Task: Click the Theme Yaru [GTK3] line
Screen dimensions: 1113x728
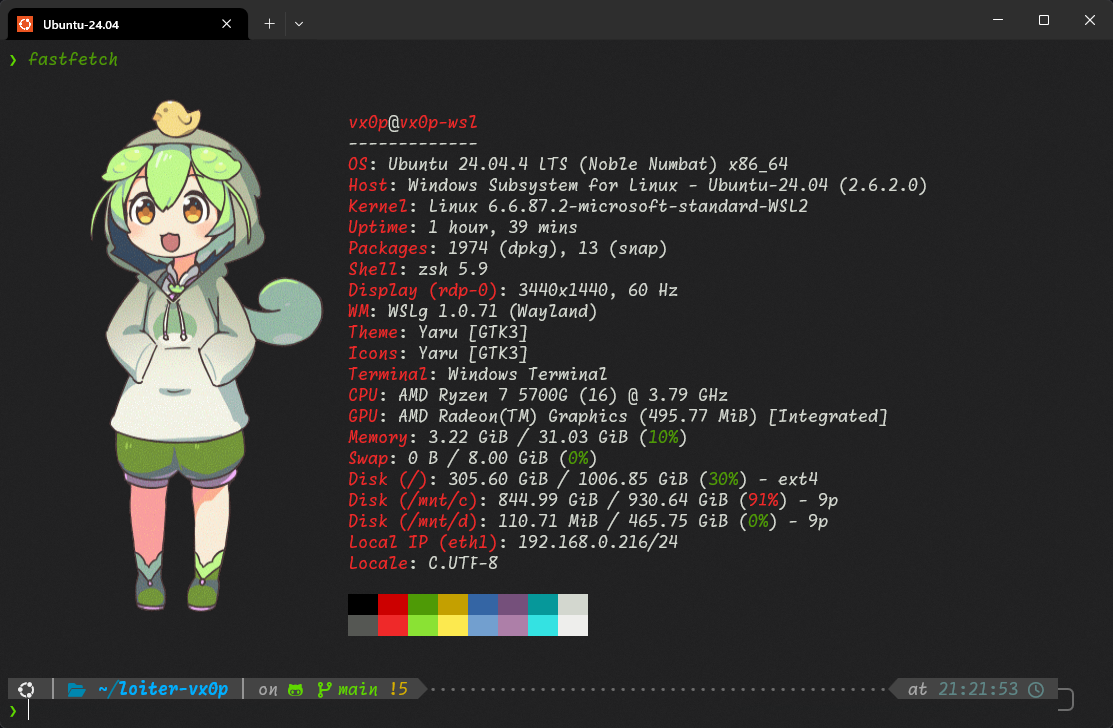Action: pyautogui.click(x=438, y=333)
